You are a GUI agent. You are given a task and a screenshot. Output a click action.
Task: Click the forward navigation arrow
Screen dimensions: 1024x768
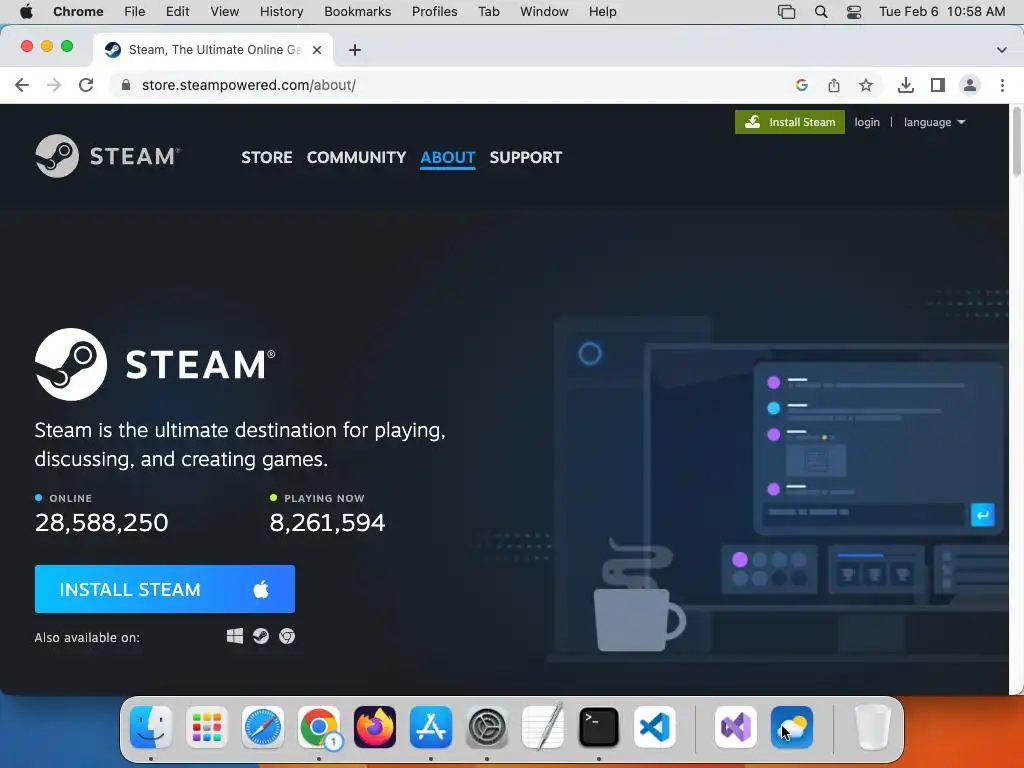click(54, 85)
